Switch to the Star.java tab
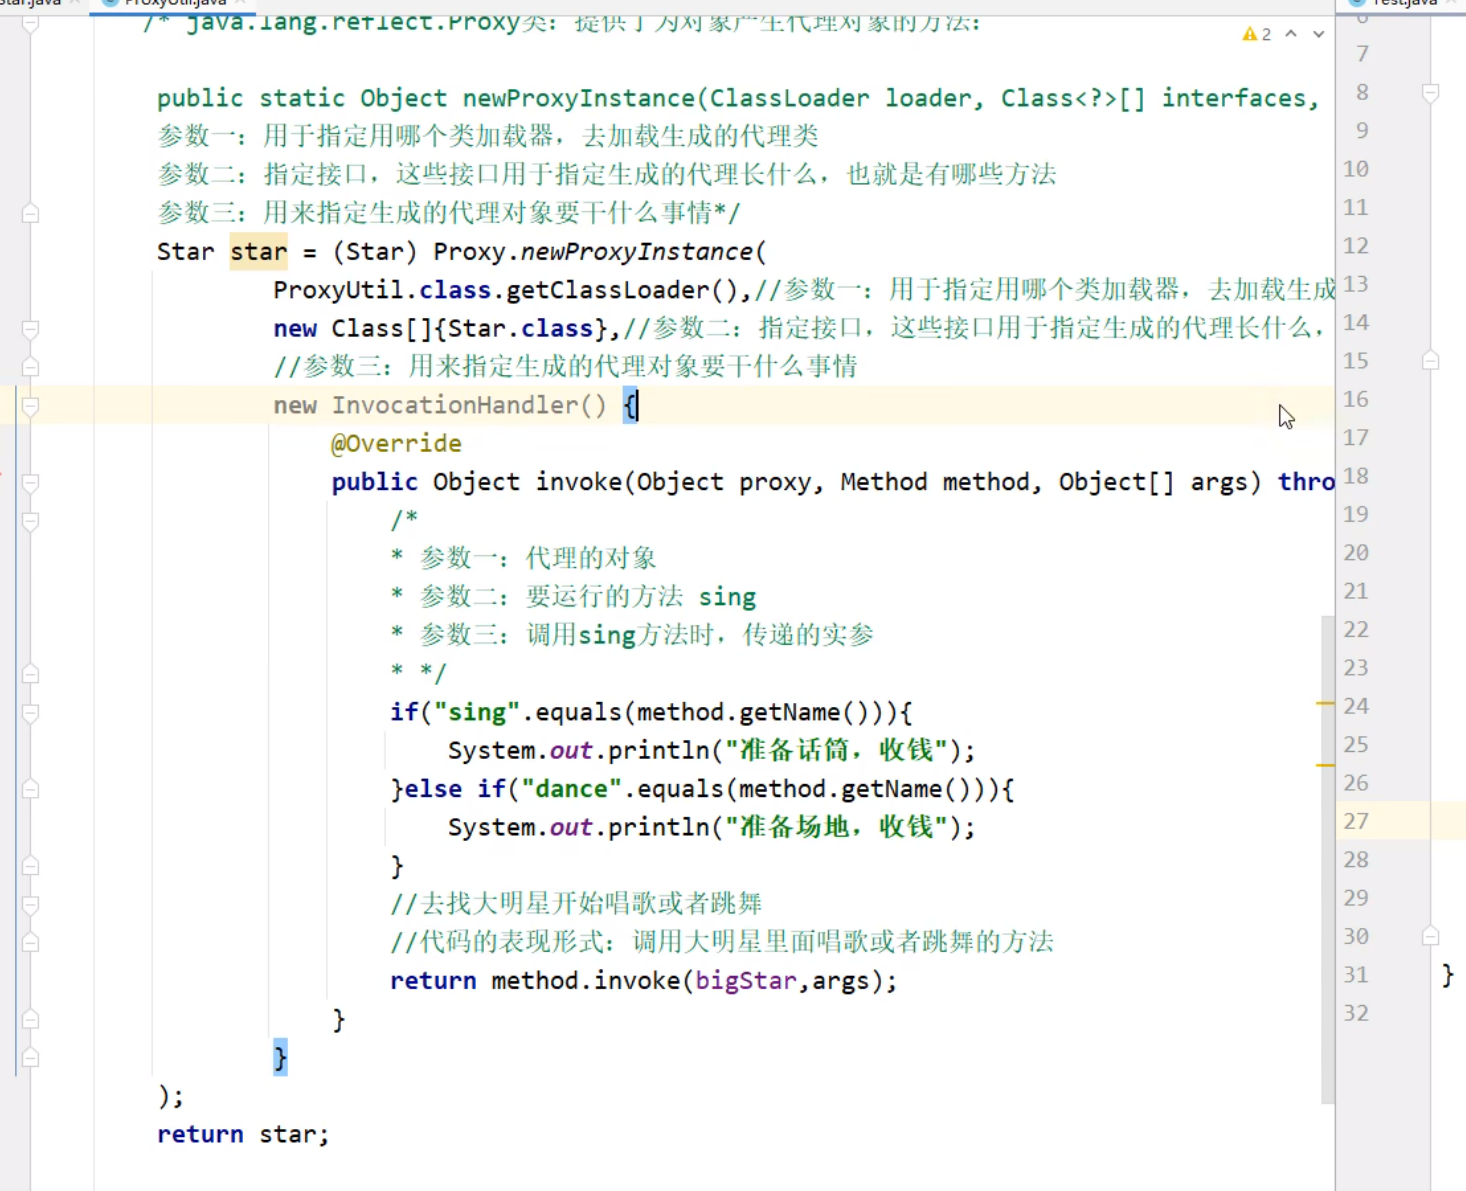The image size is (1466, 1191). tap(30, 3)
